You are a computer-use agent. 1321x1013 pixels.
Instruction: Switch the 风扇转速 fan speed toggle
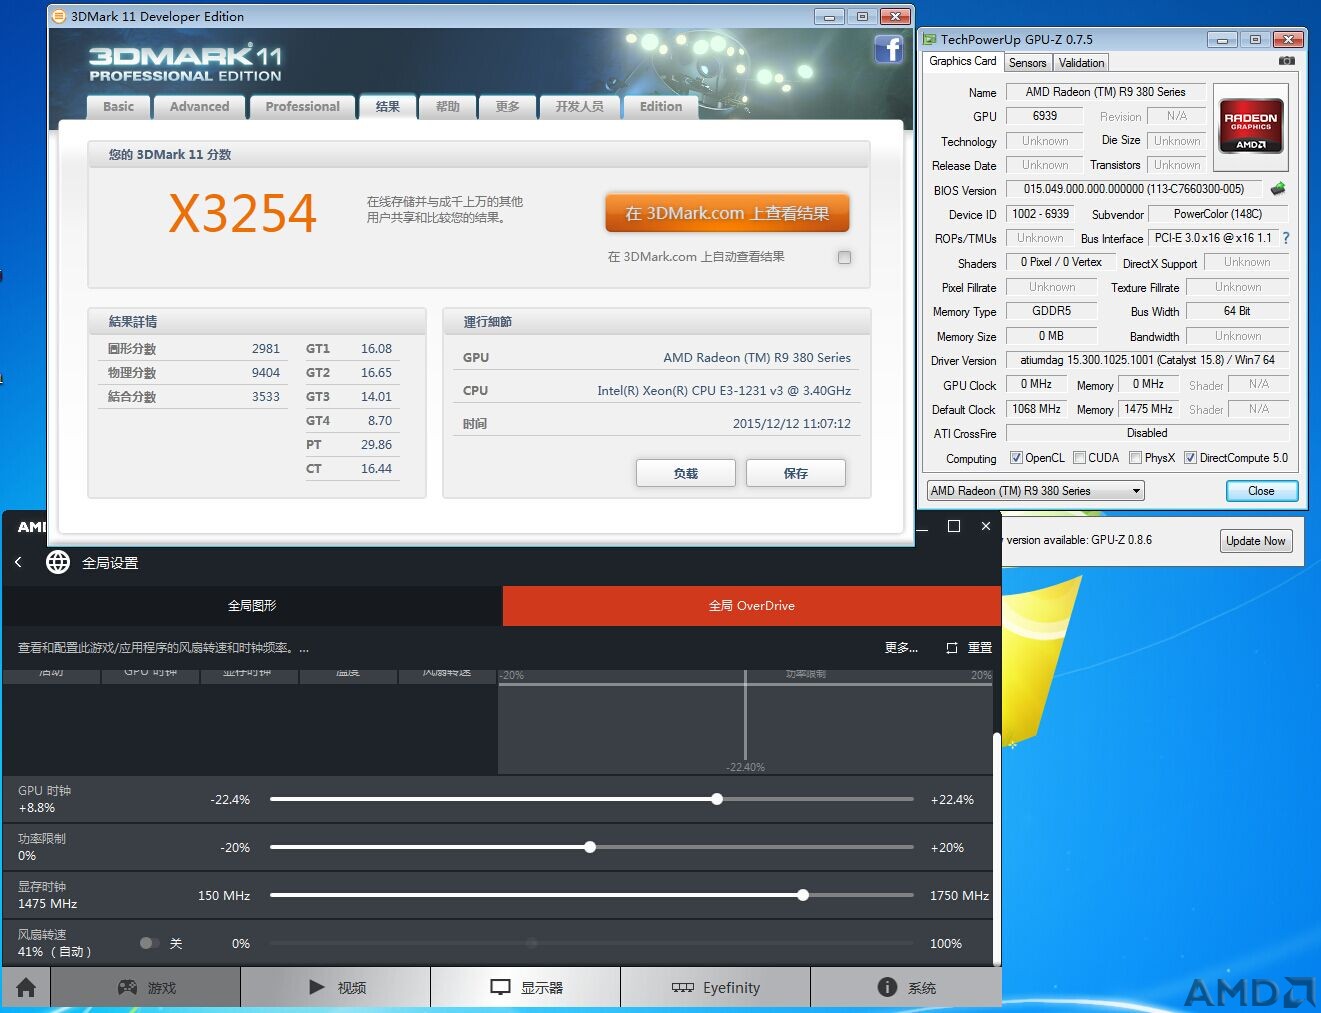coord(149,943)
